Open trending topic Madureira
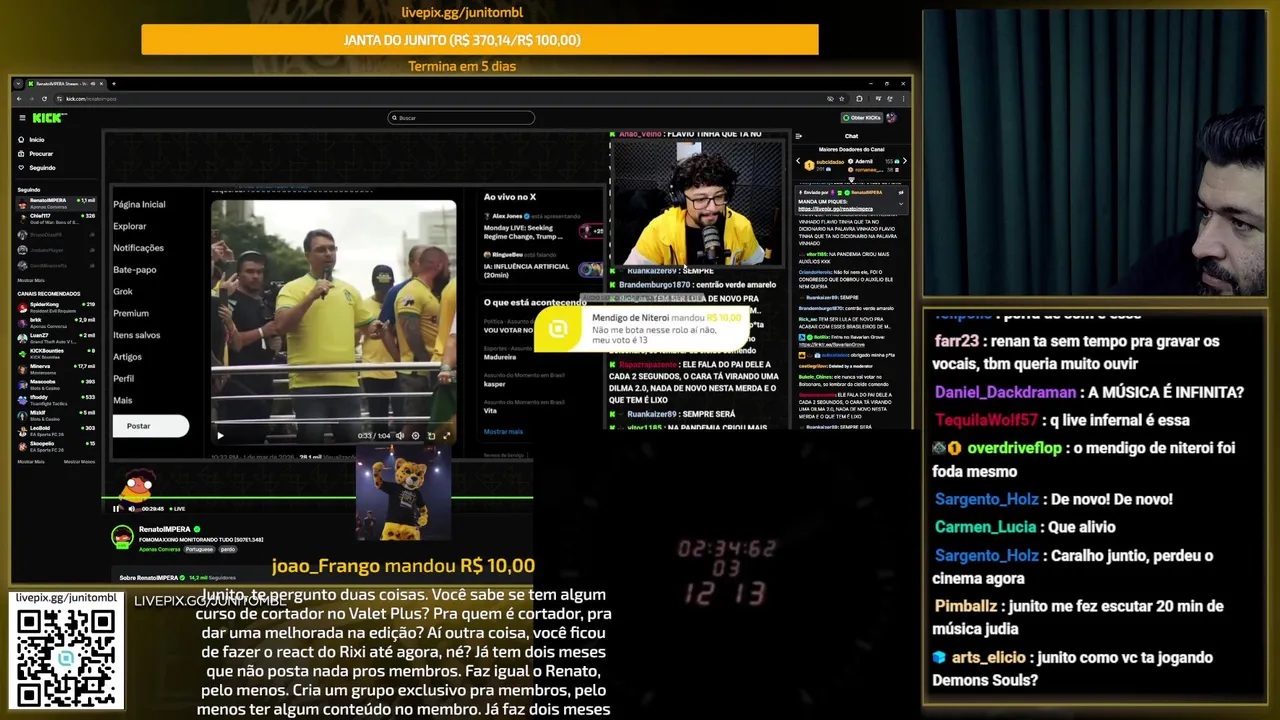 pos(500,357)
